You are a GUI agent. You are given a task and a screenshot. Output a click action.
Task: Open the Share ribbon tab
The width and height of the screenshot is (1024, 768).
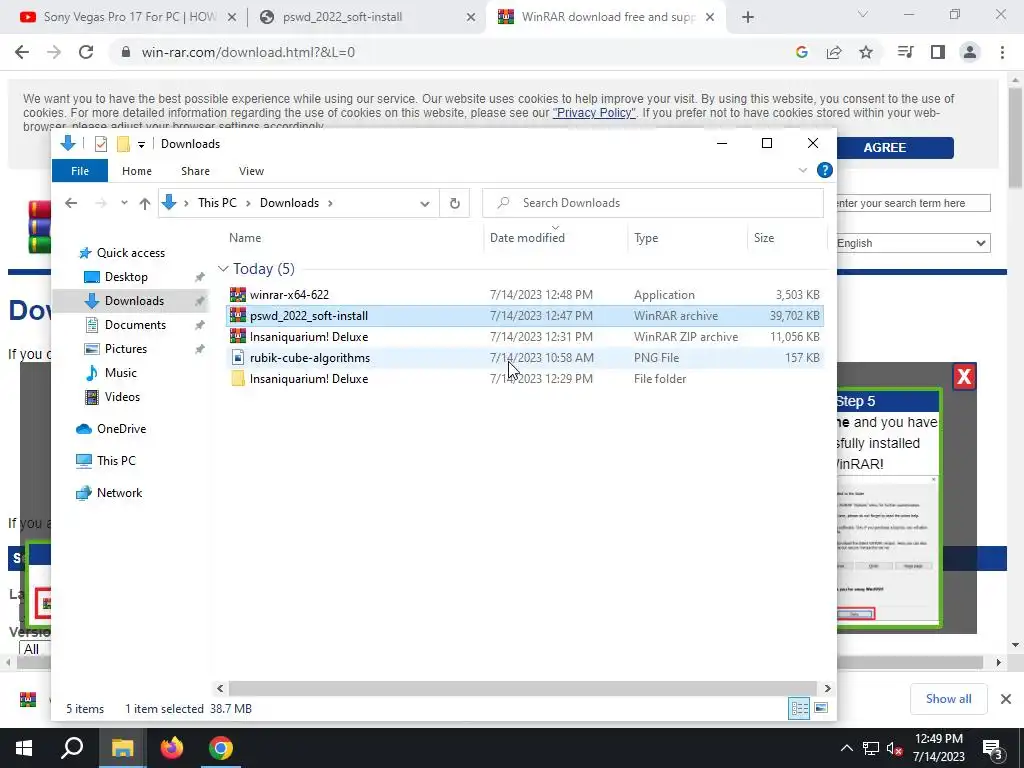(195, 171)
